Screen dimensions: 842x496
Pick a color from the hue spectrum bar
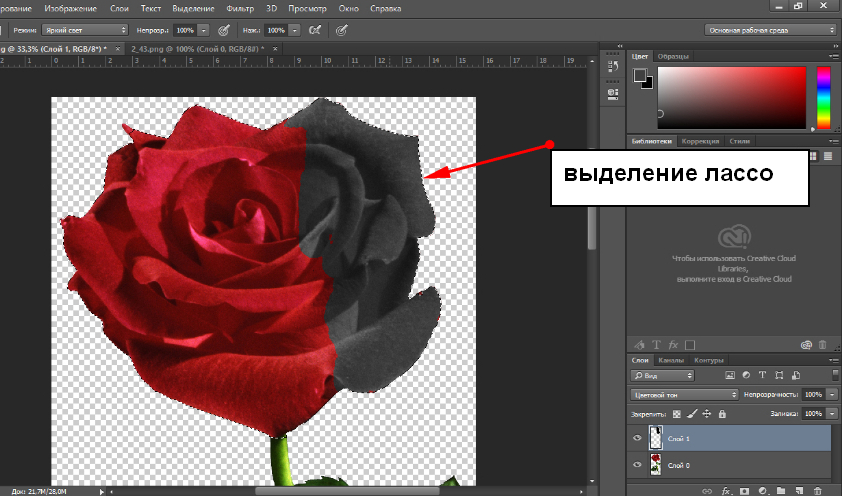[823, 97]
